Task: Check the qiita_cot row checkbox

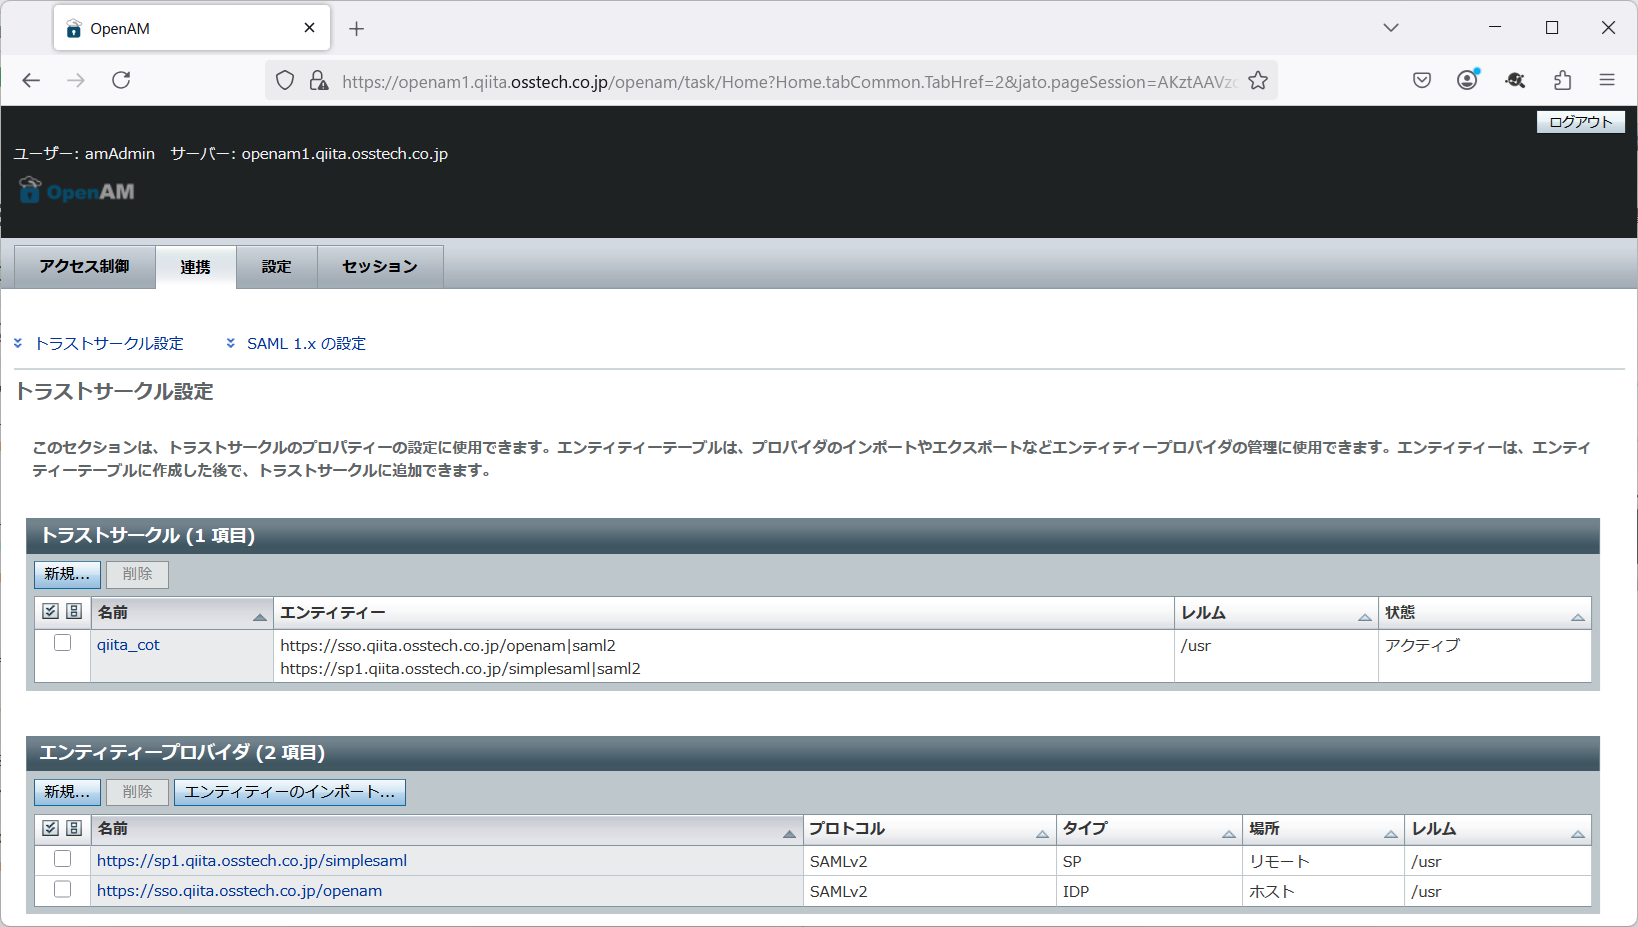Action: pos(62,643)
